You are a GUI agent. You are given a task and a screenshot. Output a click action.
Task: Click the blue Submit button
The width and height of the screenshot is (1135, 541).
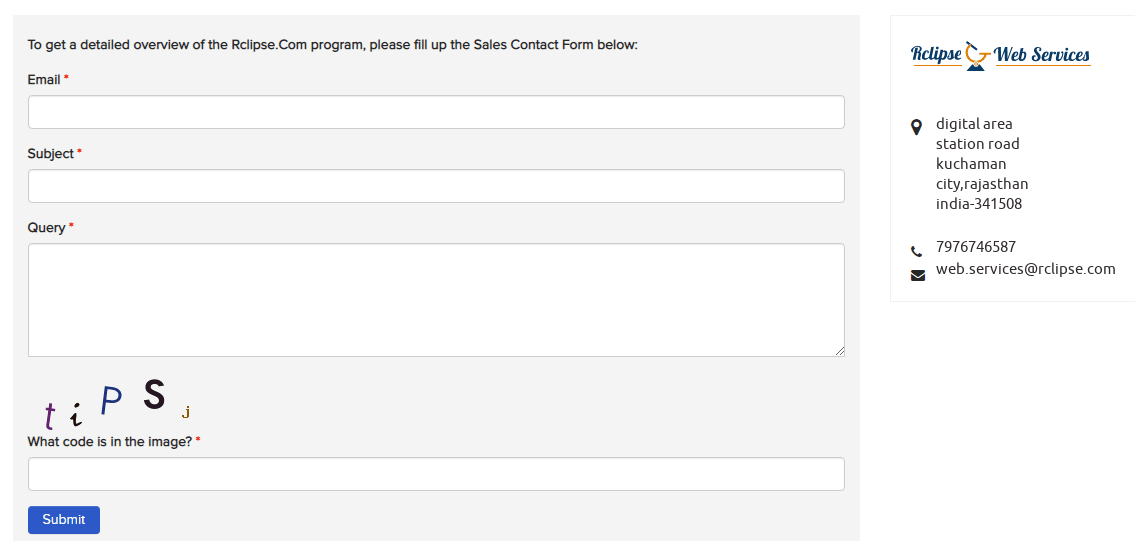[x=64, y=520]
